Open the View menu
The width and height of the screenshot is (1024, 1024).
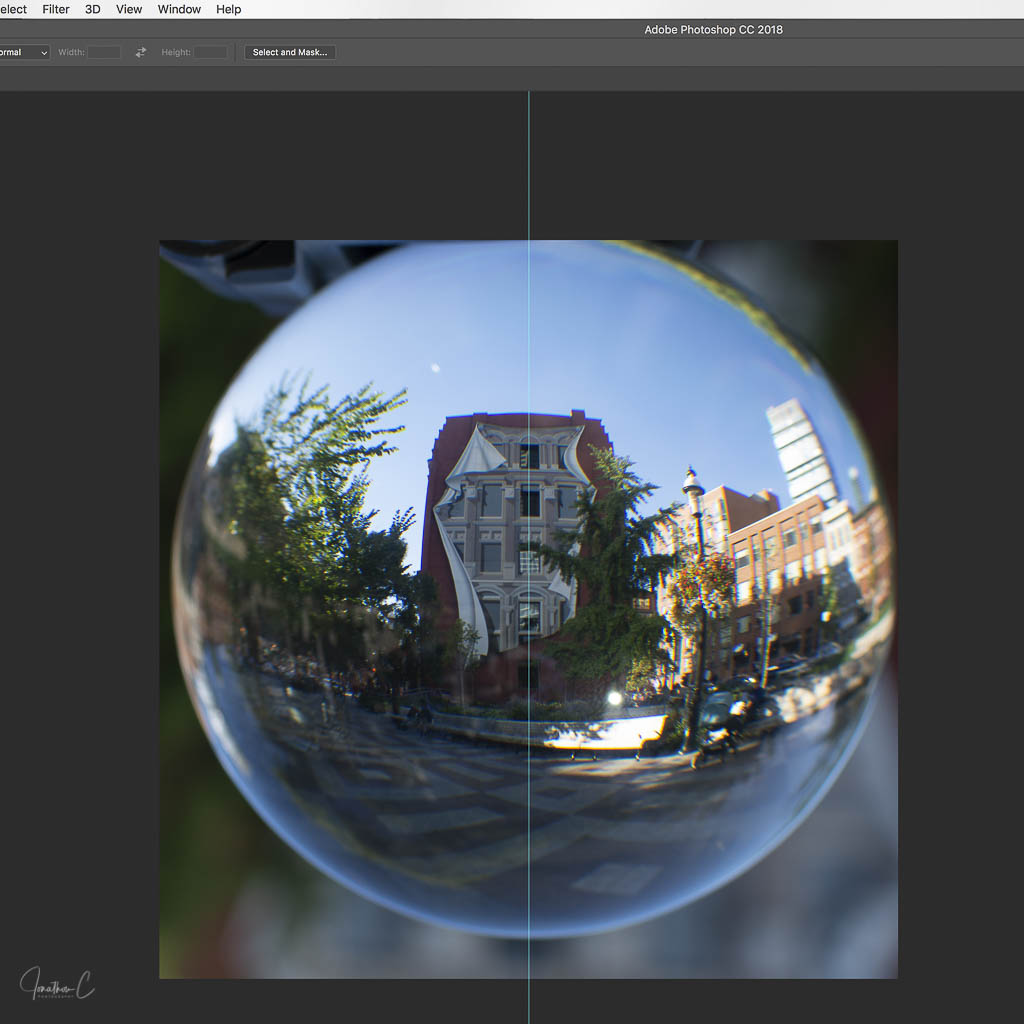pos(129,9)
